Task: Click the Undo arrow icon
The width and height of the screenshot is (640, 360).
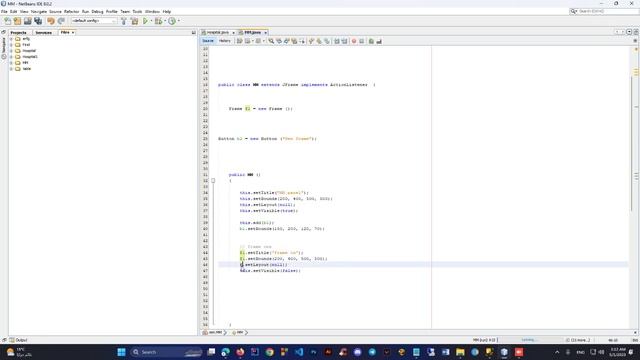Action: 51,21
